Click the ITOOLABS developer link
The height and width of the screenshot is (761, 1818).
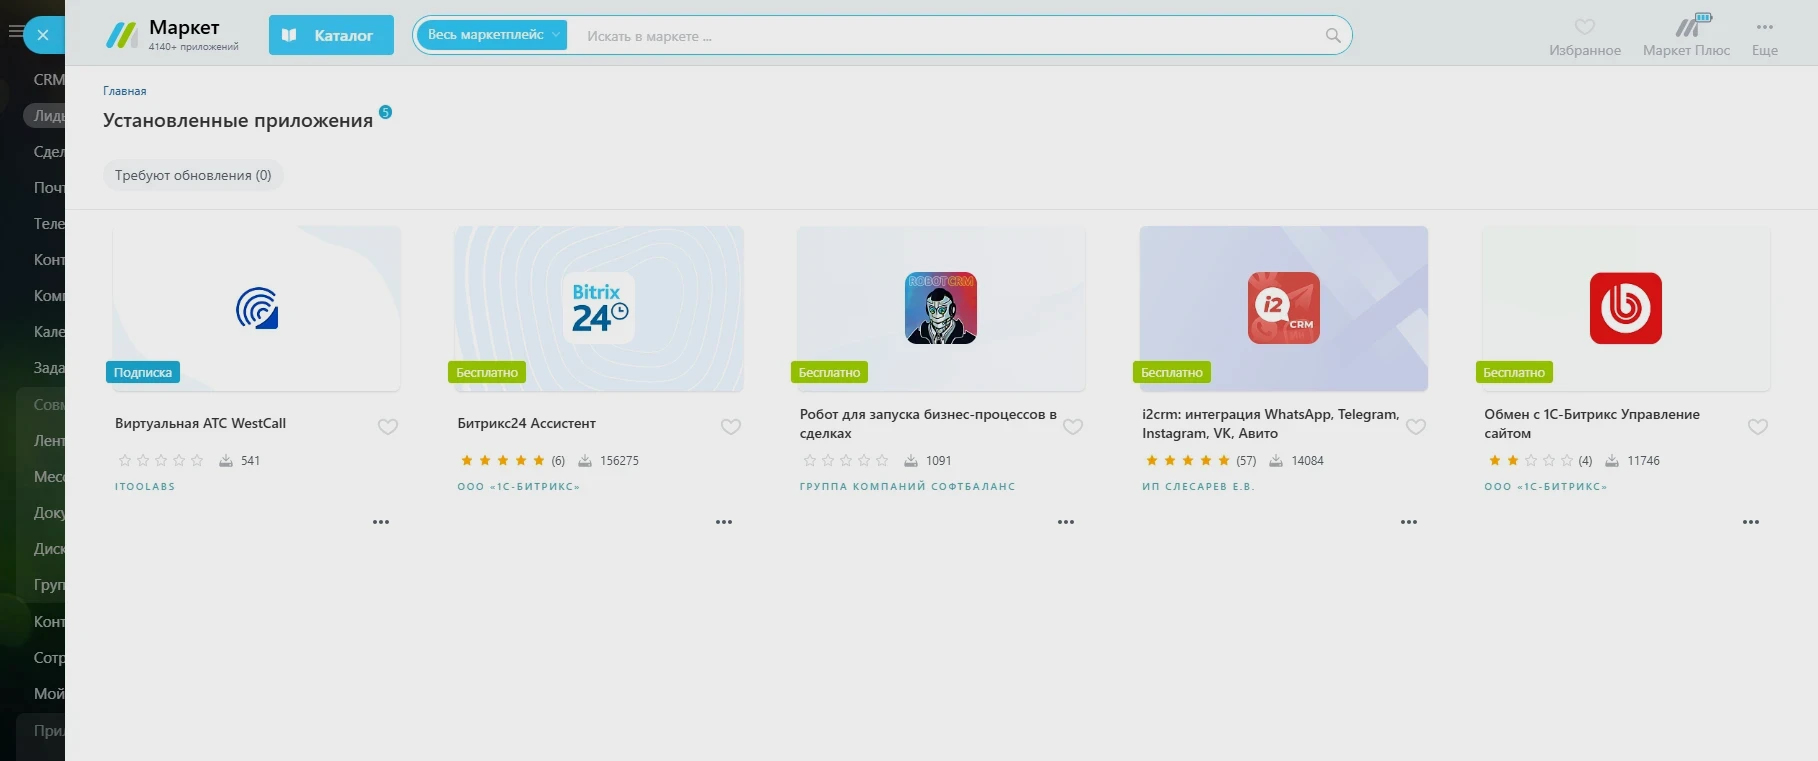145,487
